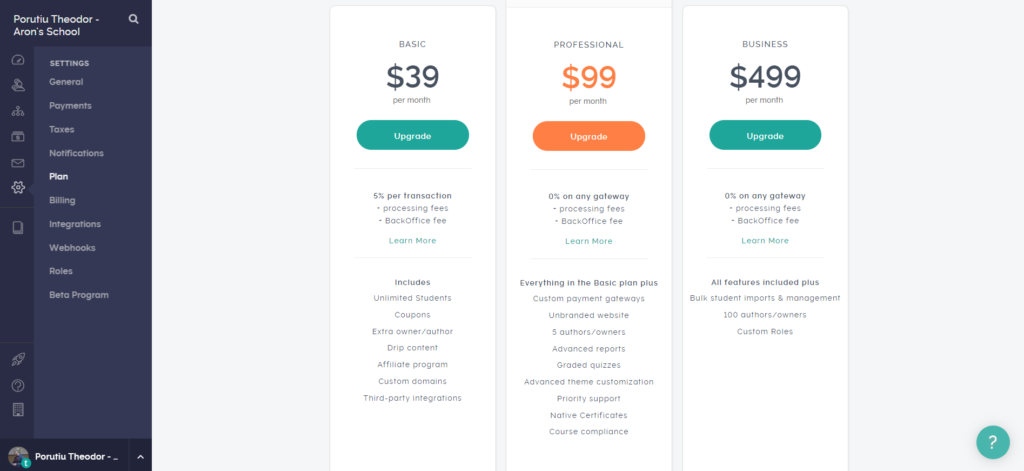The width and height of the screenshot is (1024, 471).
Task: Open the dashboard gauge icon
Action: 18,60
